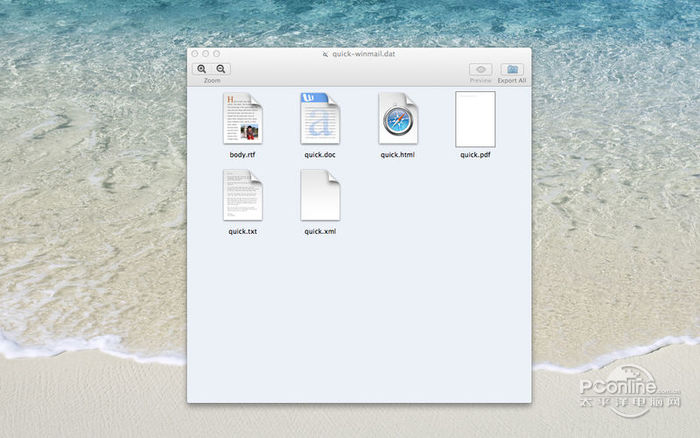Click the quick.doc filename label
This screenshot has width=700, height=438.
tap(320, 155)
